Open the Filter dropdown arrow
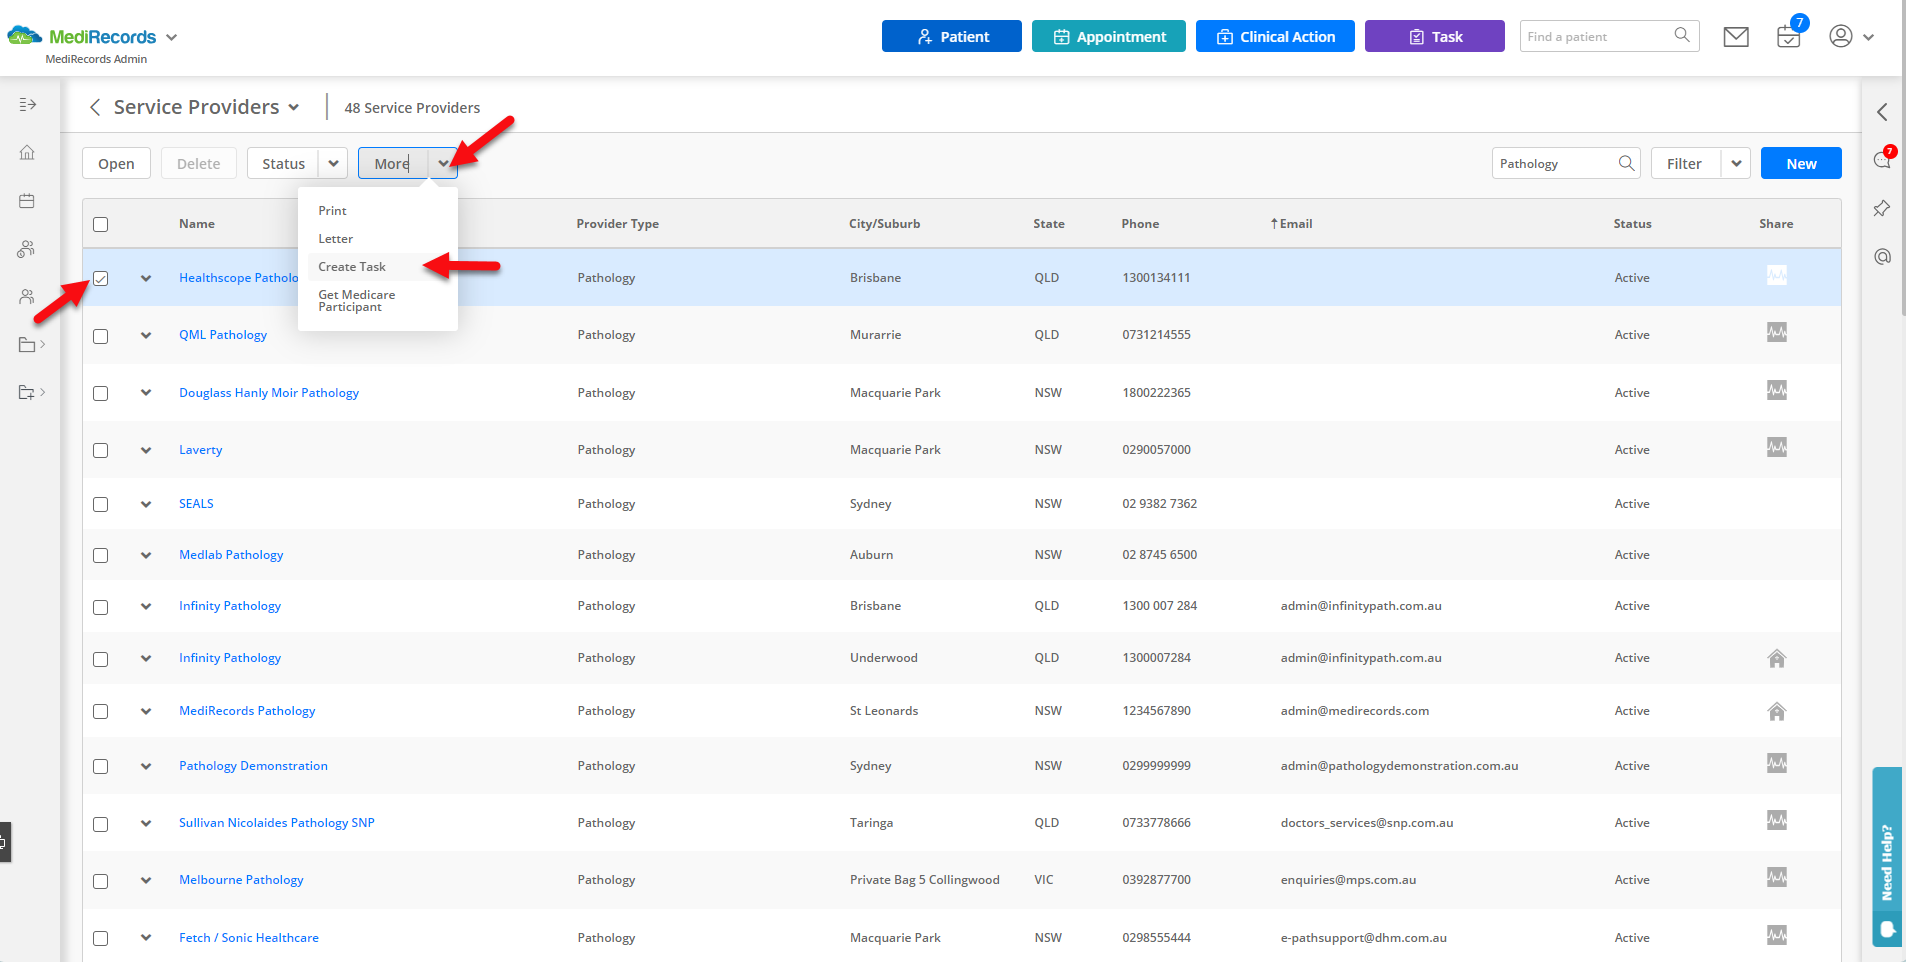This screenshot has height=962, width=1906. tap(1736, 163)
